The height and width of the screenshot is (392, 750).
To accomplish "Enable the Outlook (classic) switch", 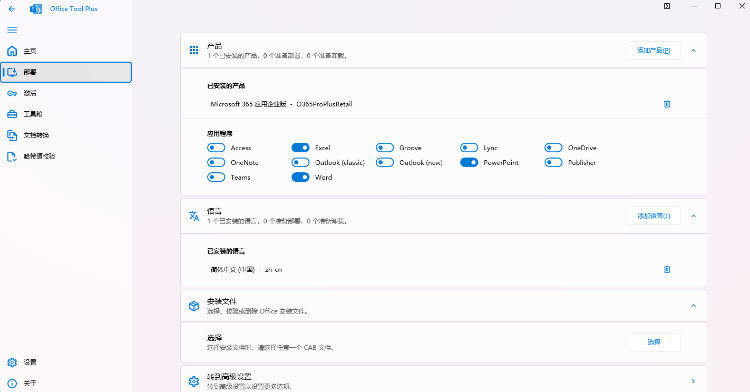I will [x=300, y=163].
